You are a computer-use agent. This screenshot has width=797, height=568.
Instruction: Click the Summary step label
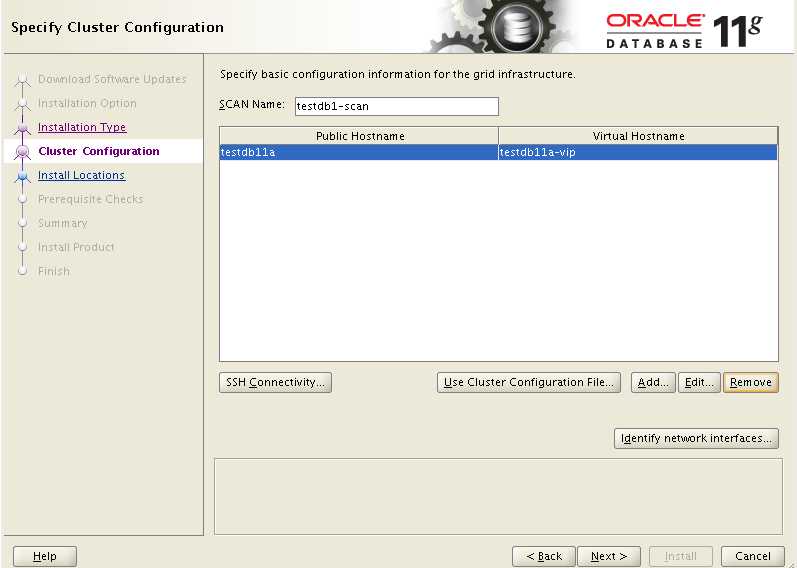(x=63, y=223)
